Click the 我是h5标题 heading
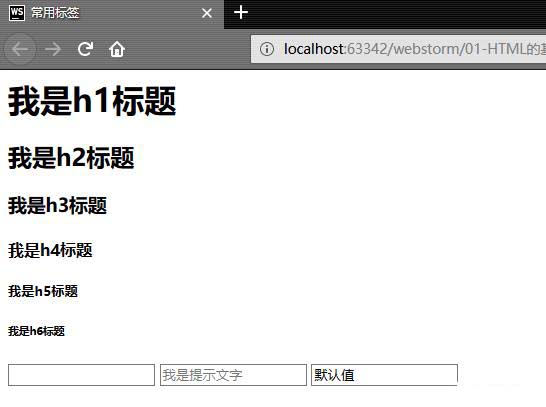This screenshot has height=407, width=546. pos(43,291)
